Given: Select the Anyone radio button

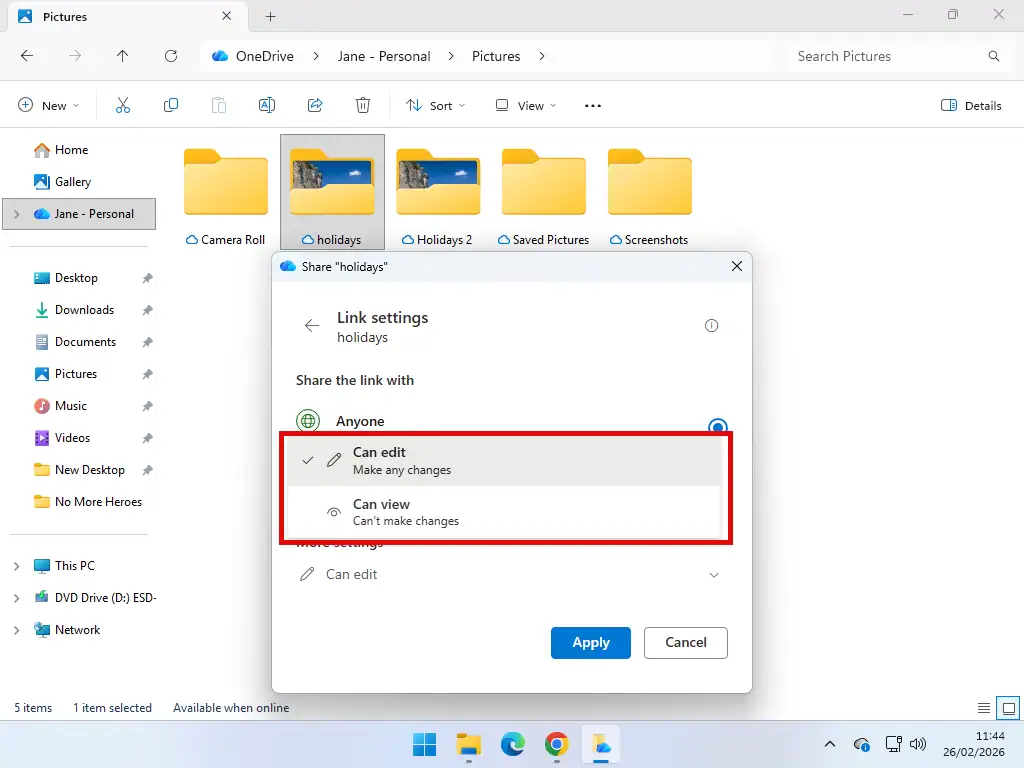Looking at the screenshot, I should click(x=717, y=426).
